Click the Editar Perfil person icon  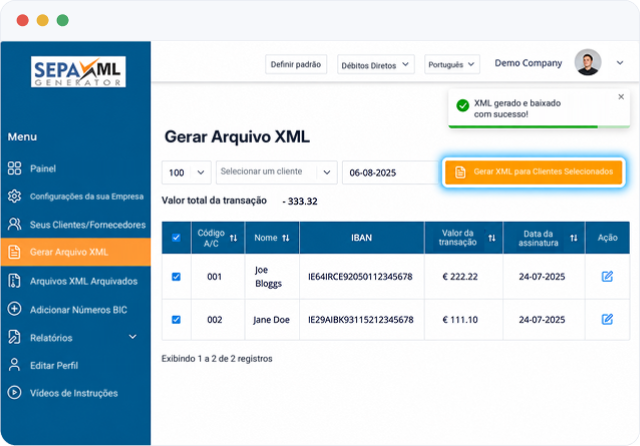[x=14, y=365]
